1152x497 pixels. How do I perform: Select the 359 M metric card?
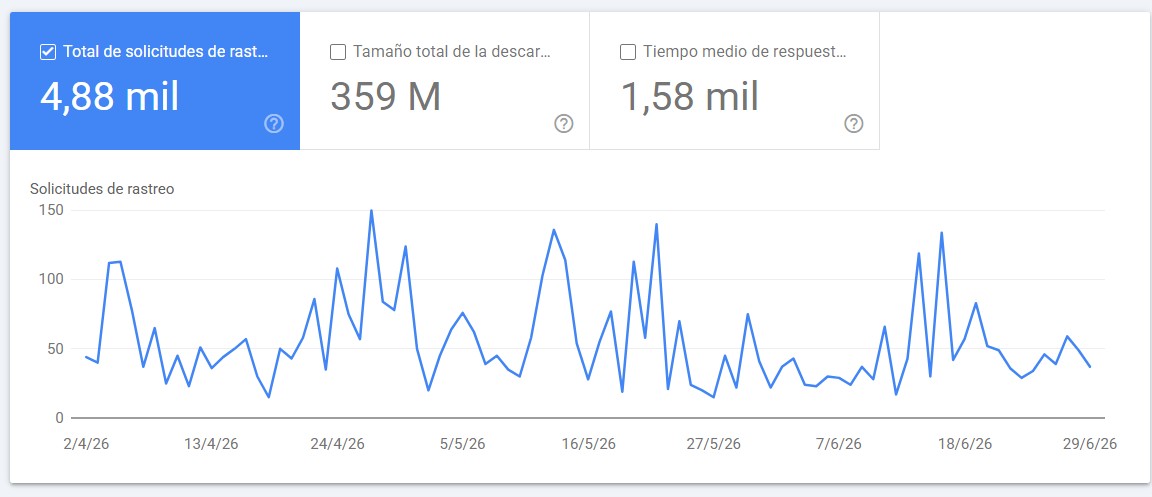444,81
